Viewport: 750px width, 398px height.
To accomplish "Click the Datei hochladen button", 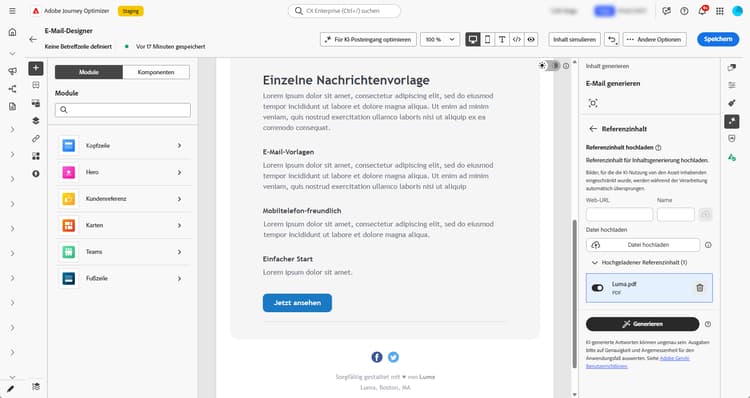I will coord(642,244).
